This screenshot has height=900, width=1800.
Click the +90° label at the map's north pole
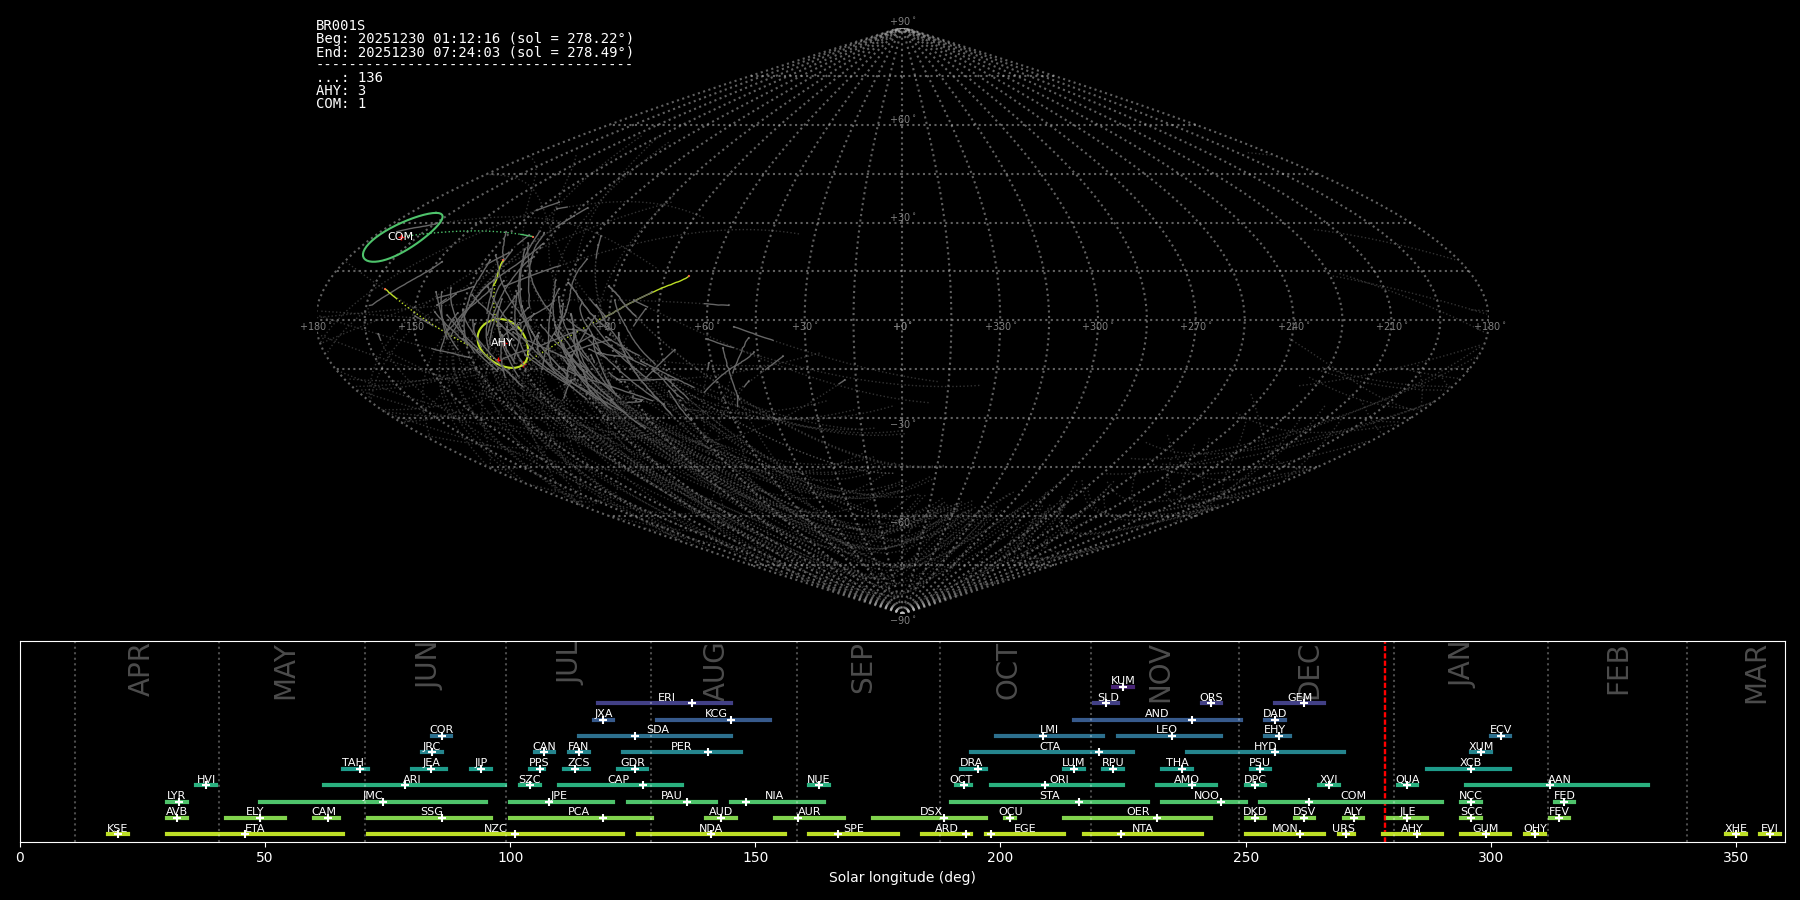[902, 22]
